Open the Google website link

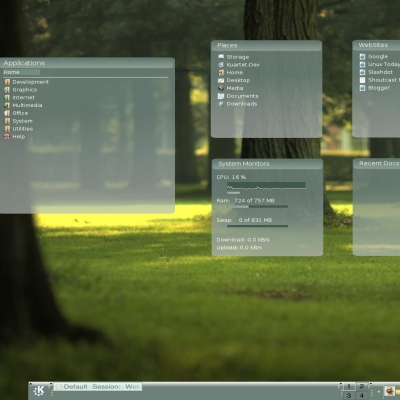(374, 57)
